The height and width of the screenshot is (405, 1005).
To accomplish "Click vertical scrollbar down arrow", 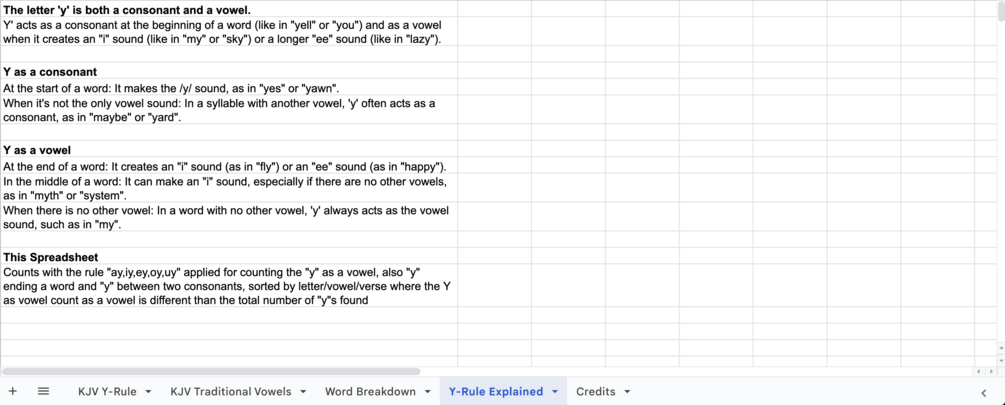I will pos(1001,360).
